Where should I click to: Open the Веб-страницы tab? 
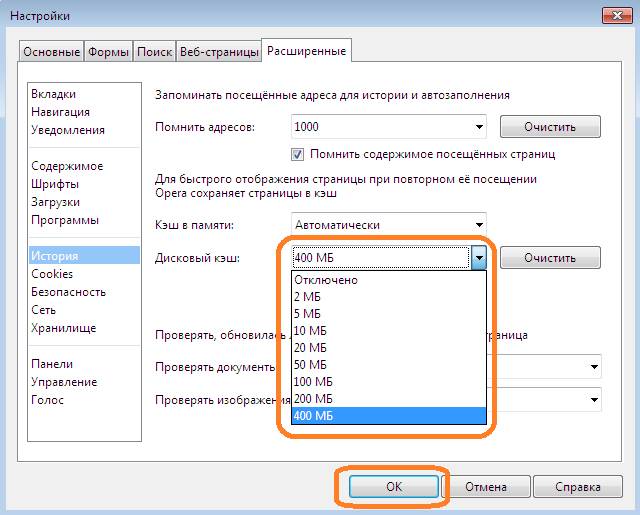click(218, 52)
